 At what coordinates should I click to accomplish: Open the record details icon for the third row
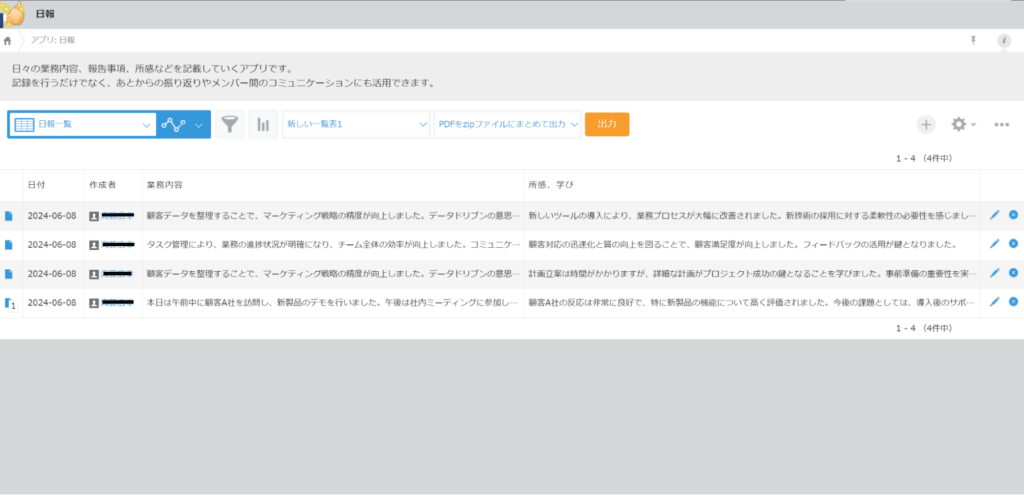click(x=9, y=273)
